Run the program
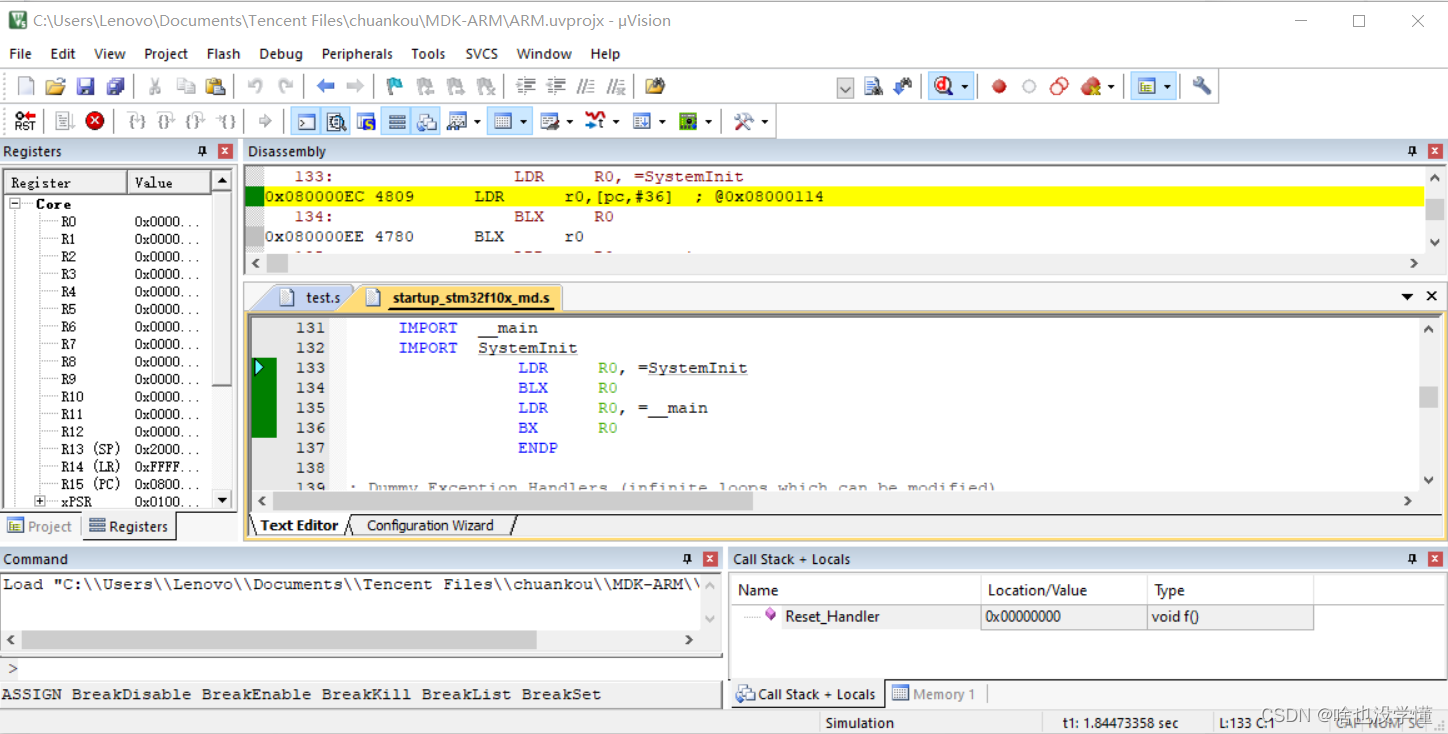Viewport: 1448px width, 734px height. 65,121
